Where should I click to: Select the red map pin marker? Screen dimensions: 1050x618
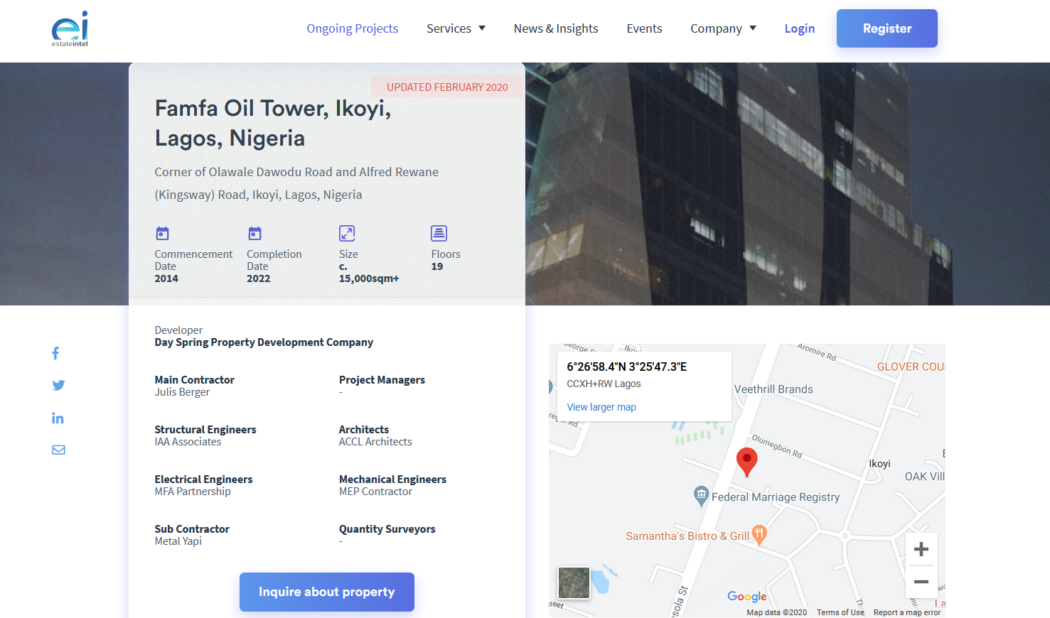pyautogui.click(x=747, y=461)
